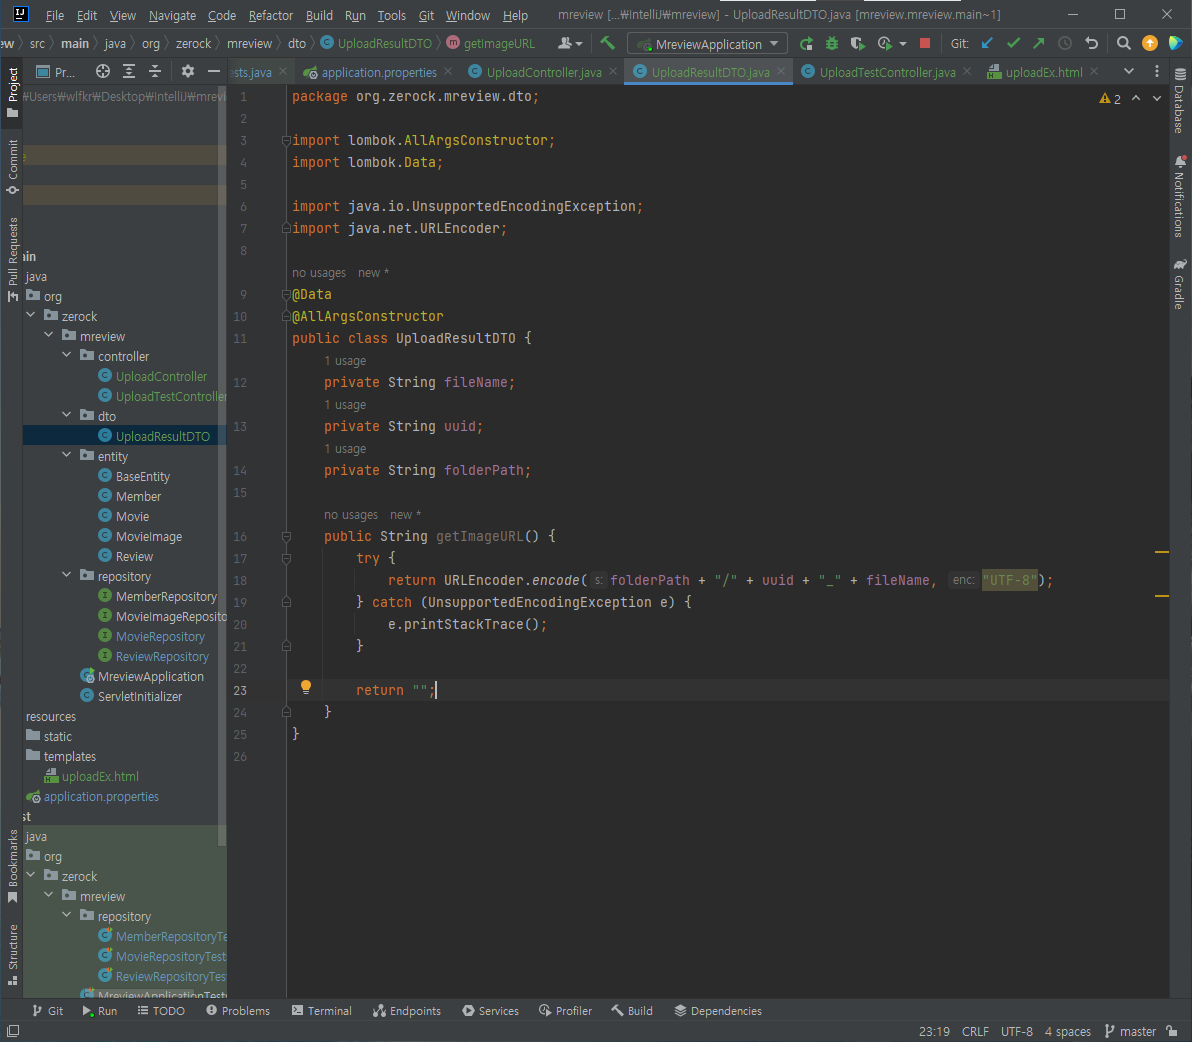
Task: Open the Refactor menu
Action: coord(271,15)
